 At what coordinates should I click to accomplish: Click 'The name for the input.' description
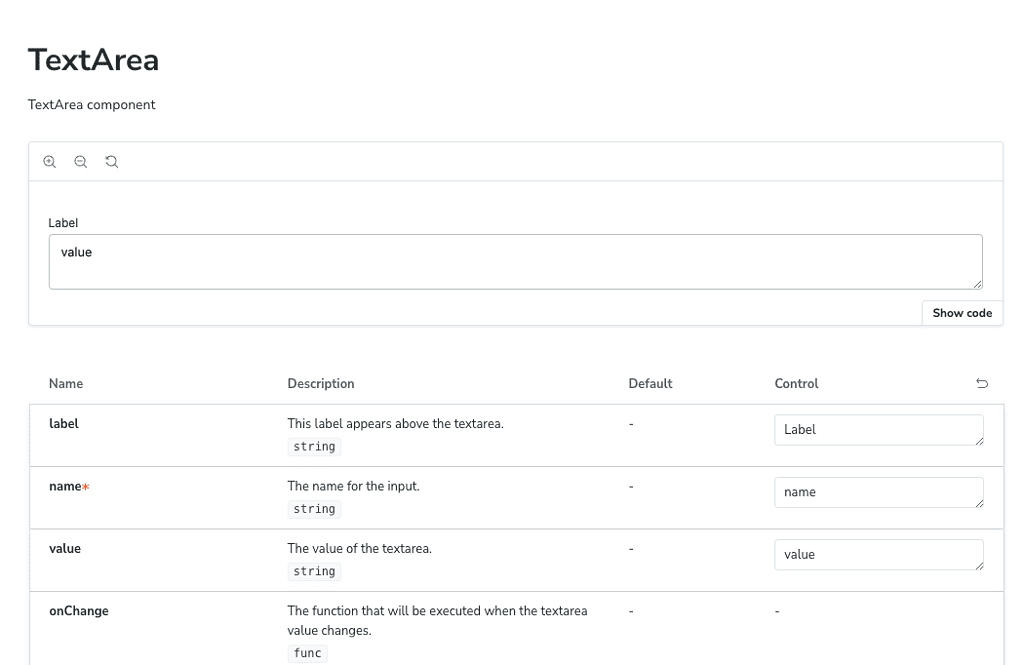point(353,486)
